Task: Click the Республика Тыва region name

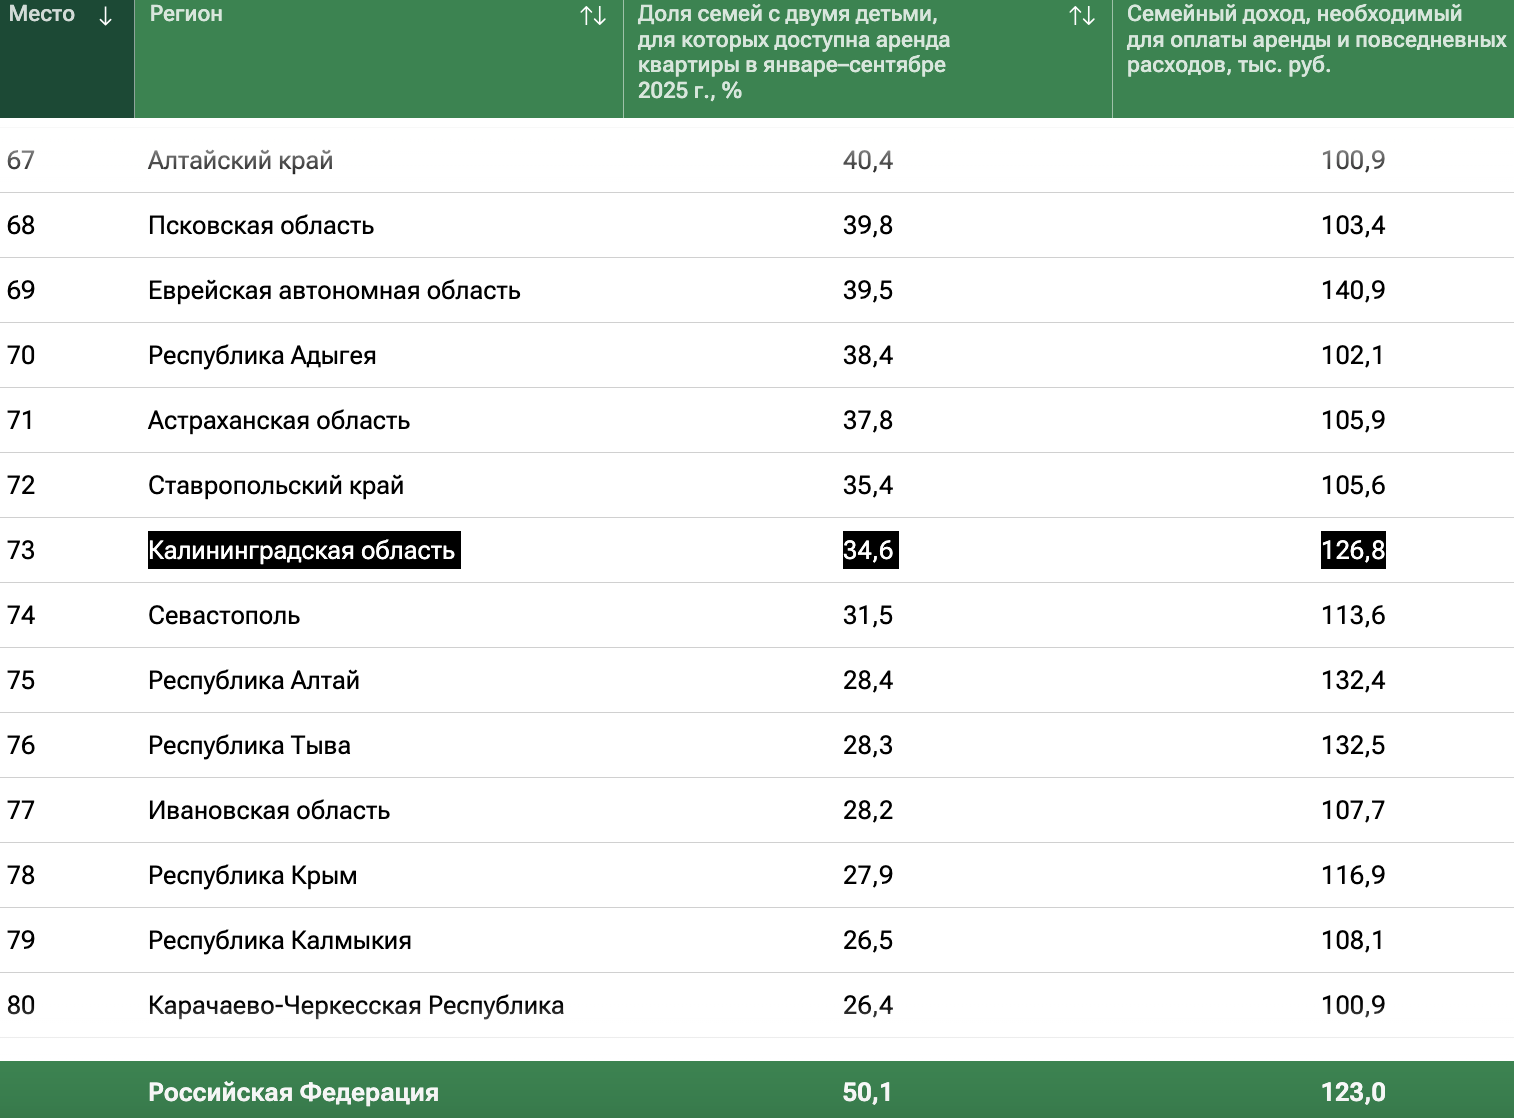Action: 249,746
